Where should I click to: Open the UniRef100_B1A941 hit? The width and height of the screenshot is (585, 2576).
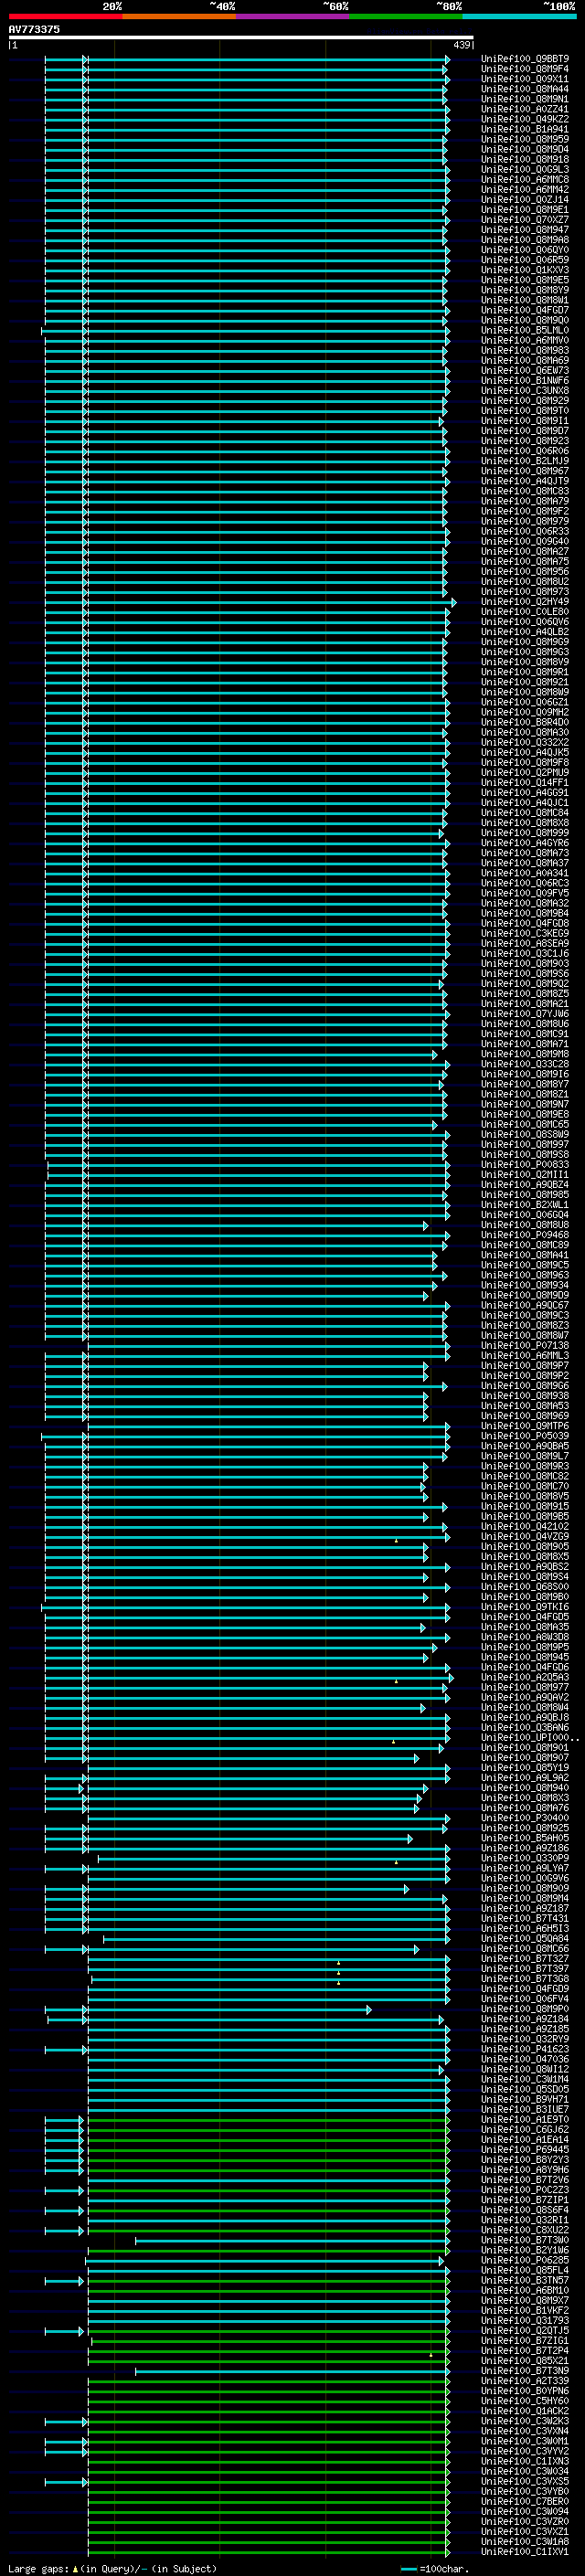pos(525,129)
